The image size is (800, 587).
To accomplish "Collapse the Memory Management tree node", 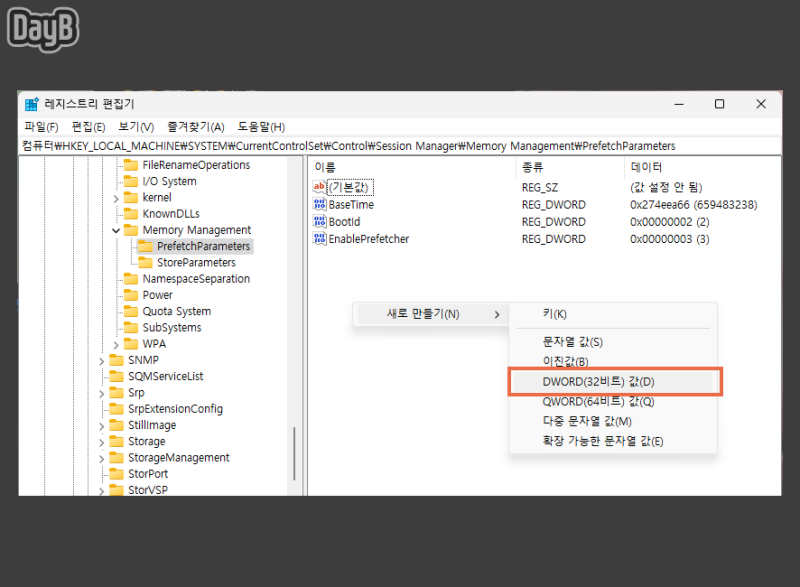I will pyautogui.click(x=117, y=229).
